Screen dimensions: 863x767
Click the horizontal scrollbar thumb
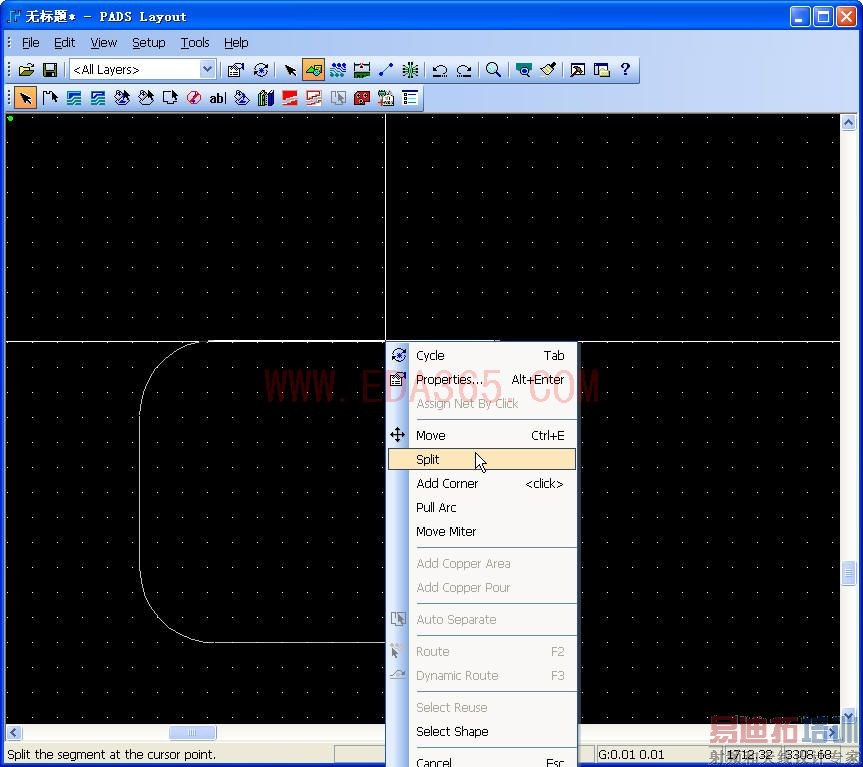tap(192, 732)
